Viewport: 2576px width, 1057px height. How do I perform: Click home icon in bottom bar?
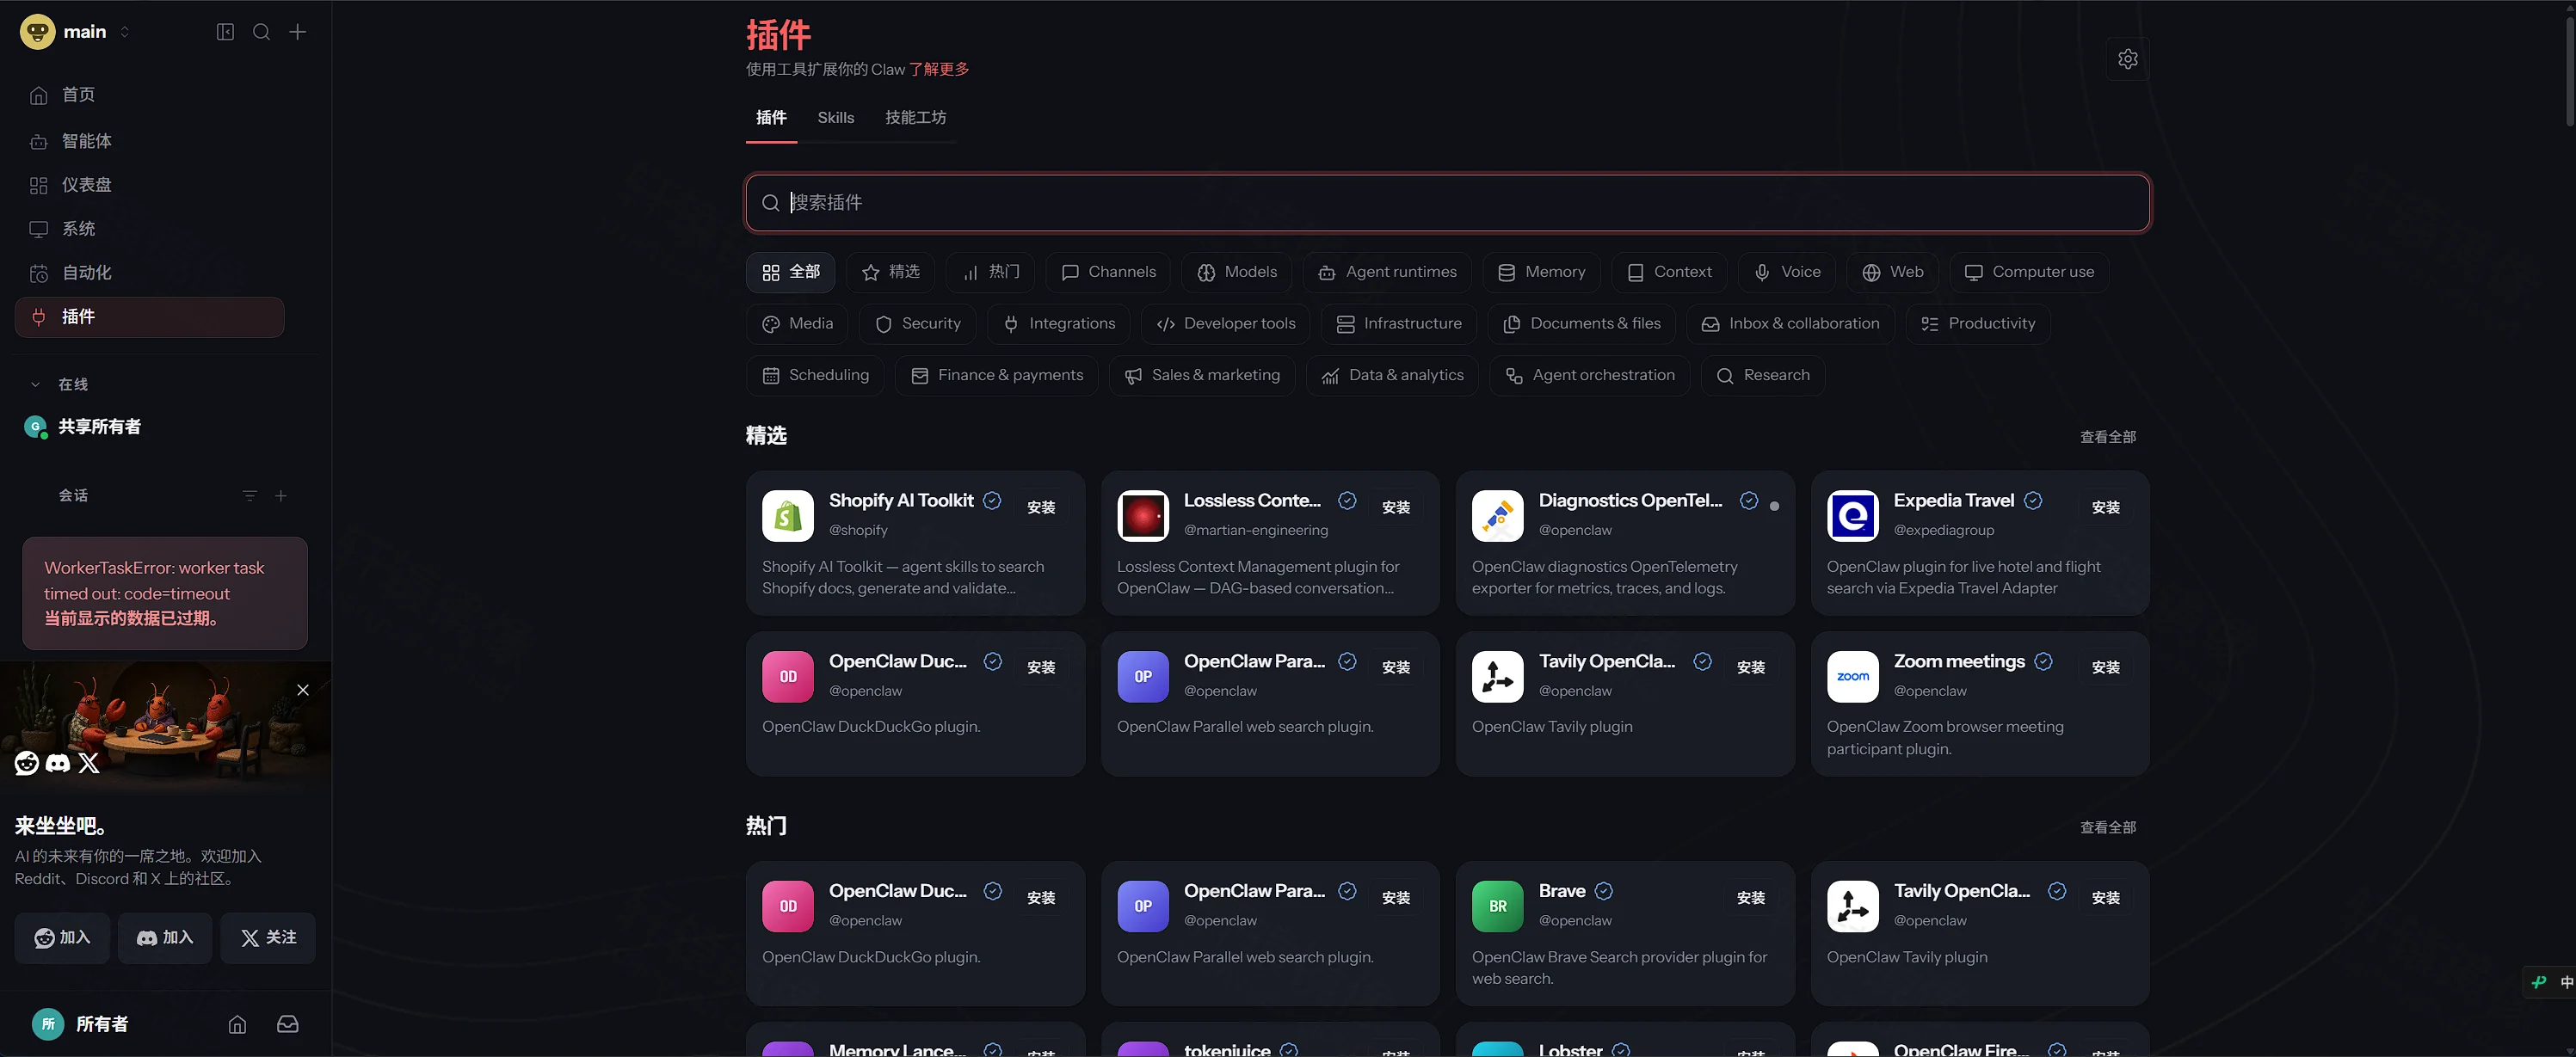click(237, 1024)
